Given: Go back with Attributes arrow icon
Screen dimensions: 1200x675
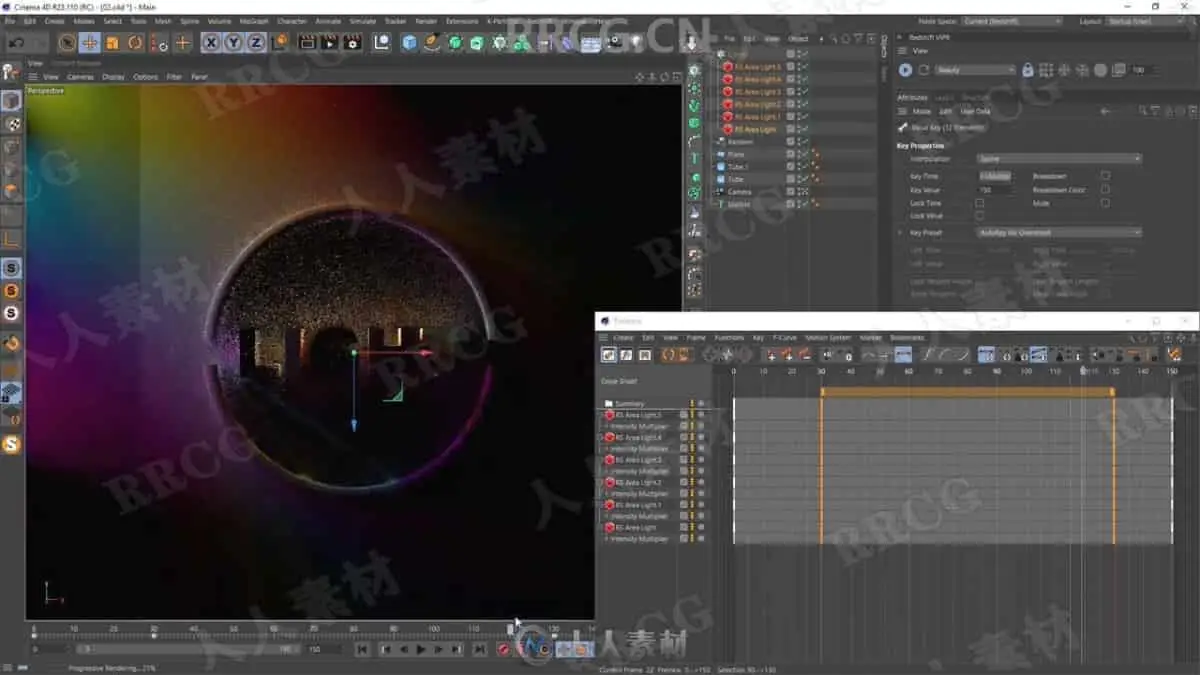Looking at the screenshot, I should click(1105, 111).
